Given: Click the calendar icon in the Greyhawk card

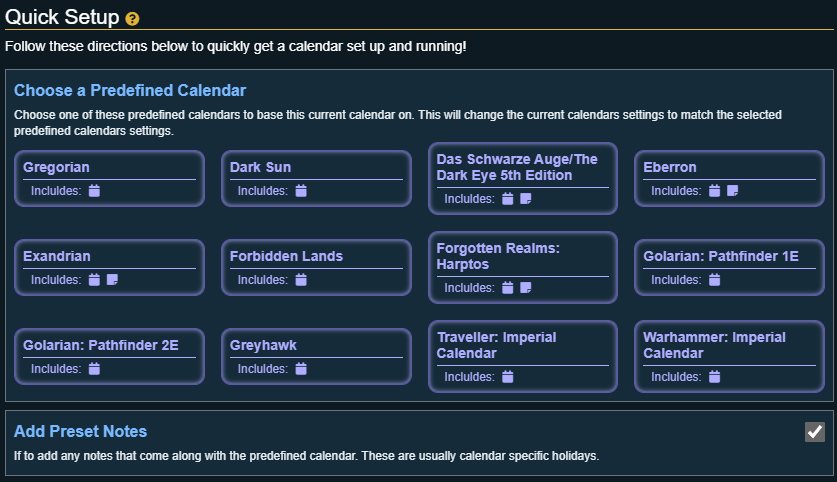Looking at the screenshot, I should tap(301, 369).
